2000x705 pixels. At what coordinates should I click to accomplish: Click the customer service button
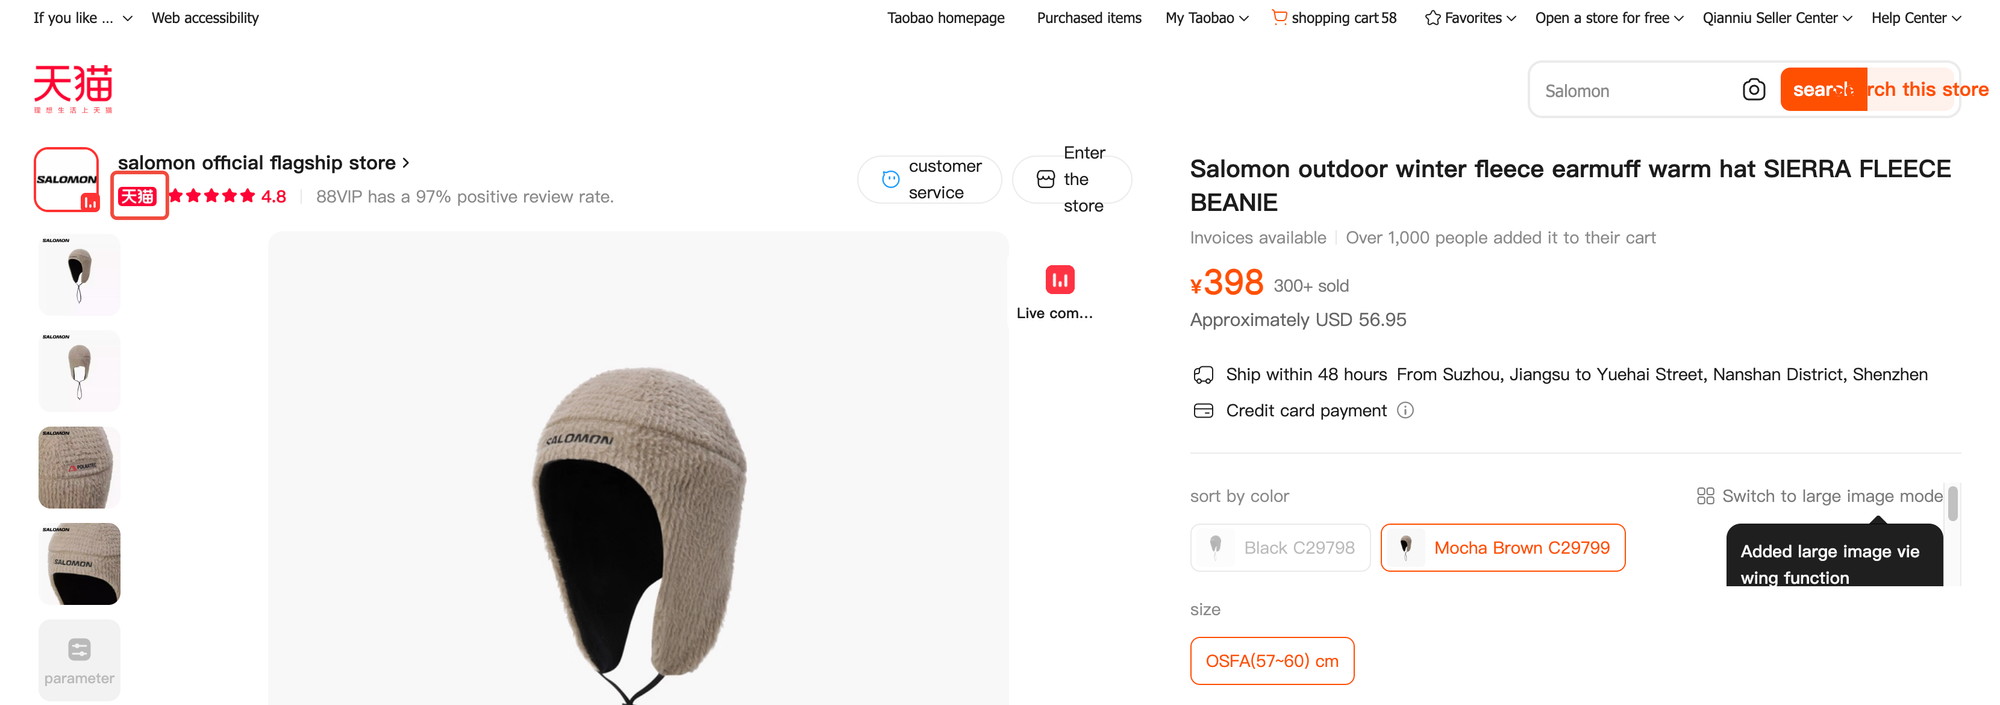(x=929, y=179)
